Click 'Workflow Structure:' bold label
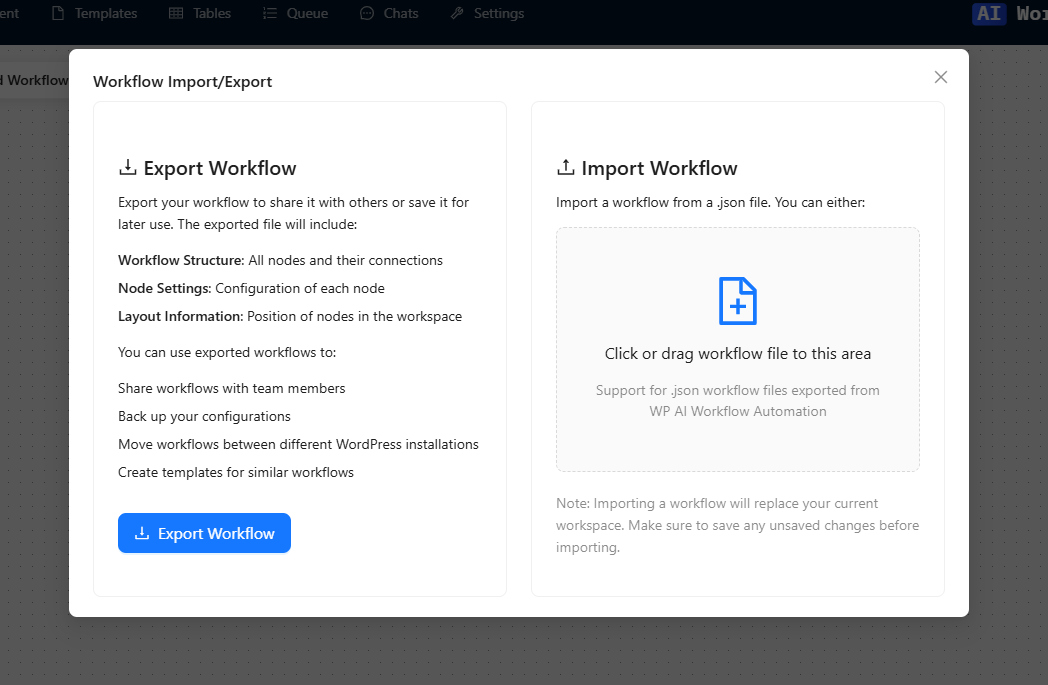Screen dimensions: 1048x685 (181, 260)
